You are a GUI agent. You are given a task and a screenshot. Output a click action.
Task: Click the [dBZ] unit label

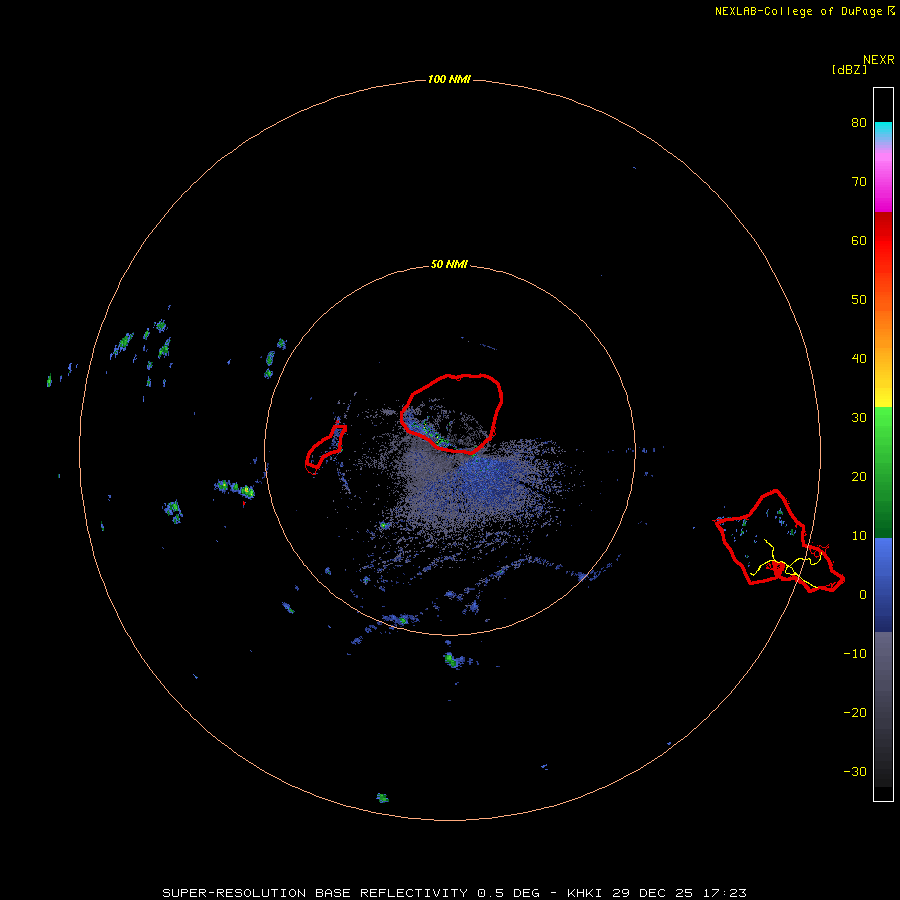(x=849, y=70)
